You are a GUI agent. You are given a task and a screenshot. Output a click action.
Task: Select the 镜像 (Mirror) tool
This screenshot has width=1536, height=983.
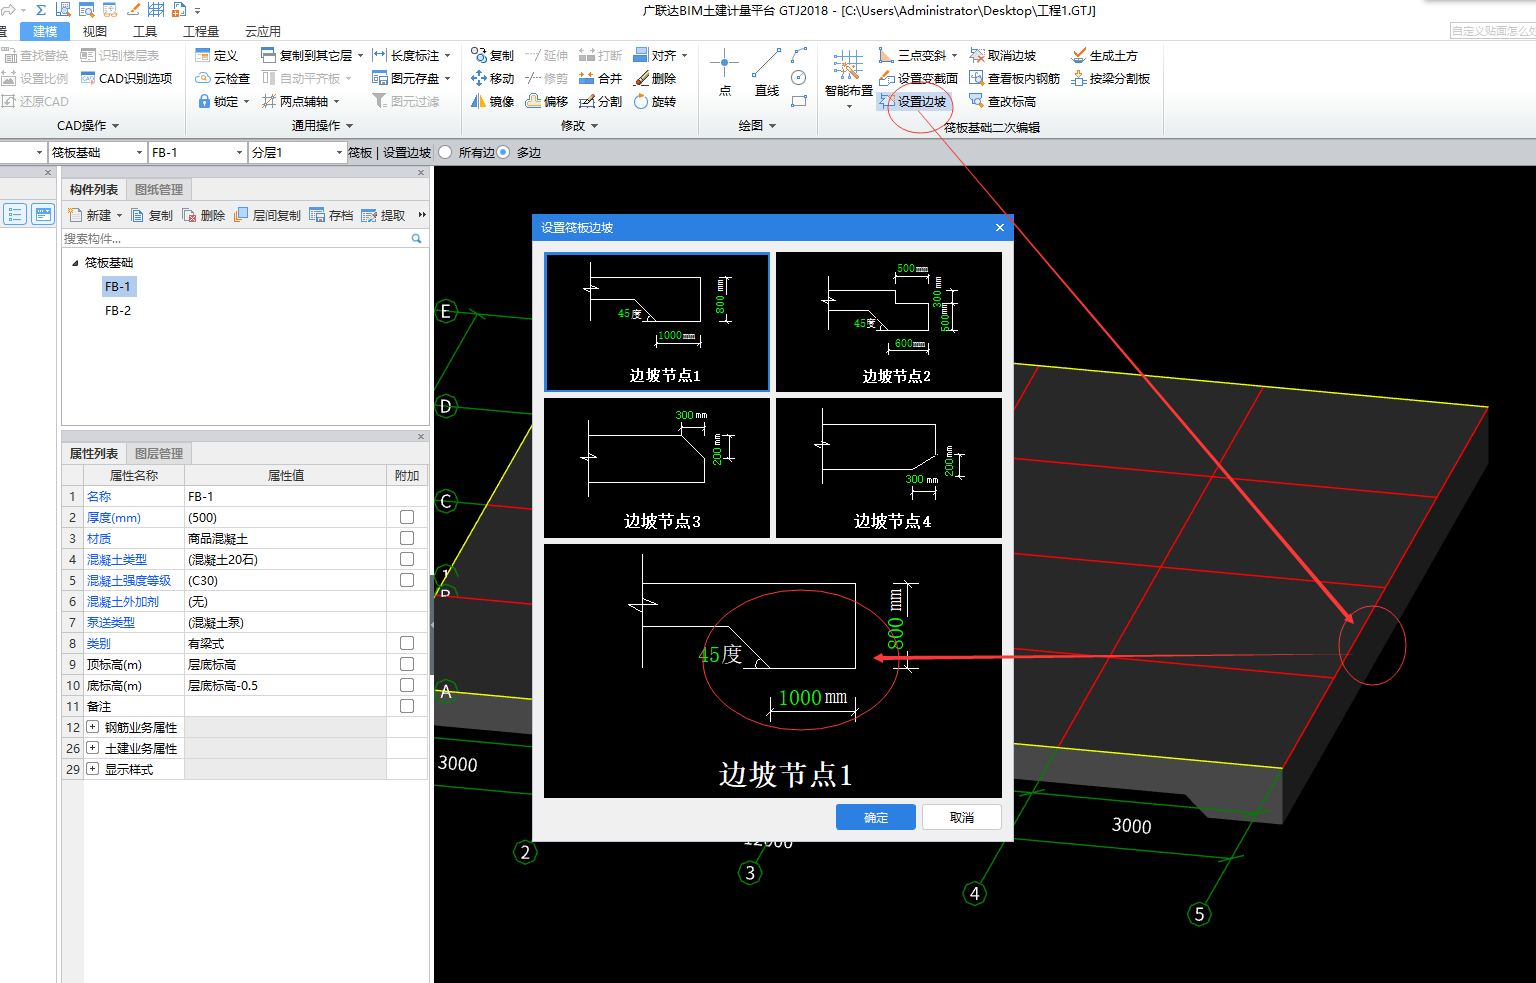pos(492,101)
